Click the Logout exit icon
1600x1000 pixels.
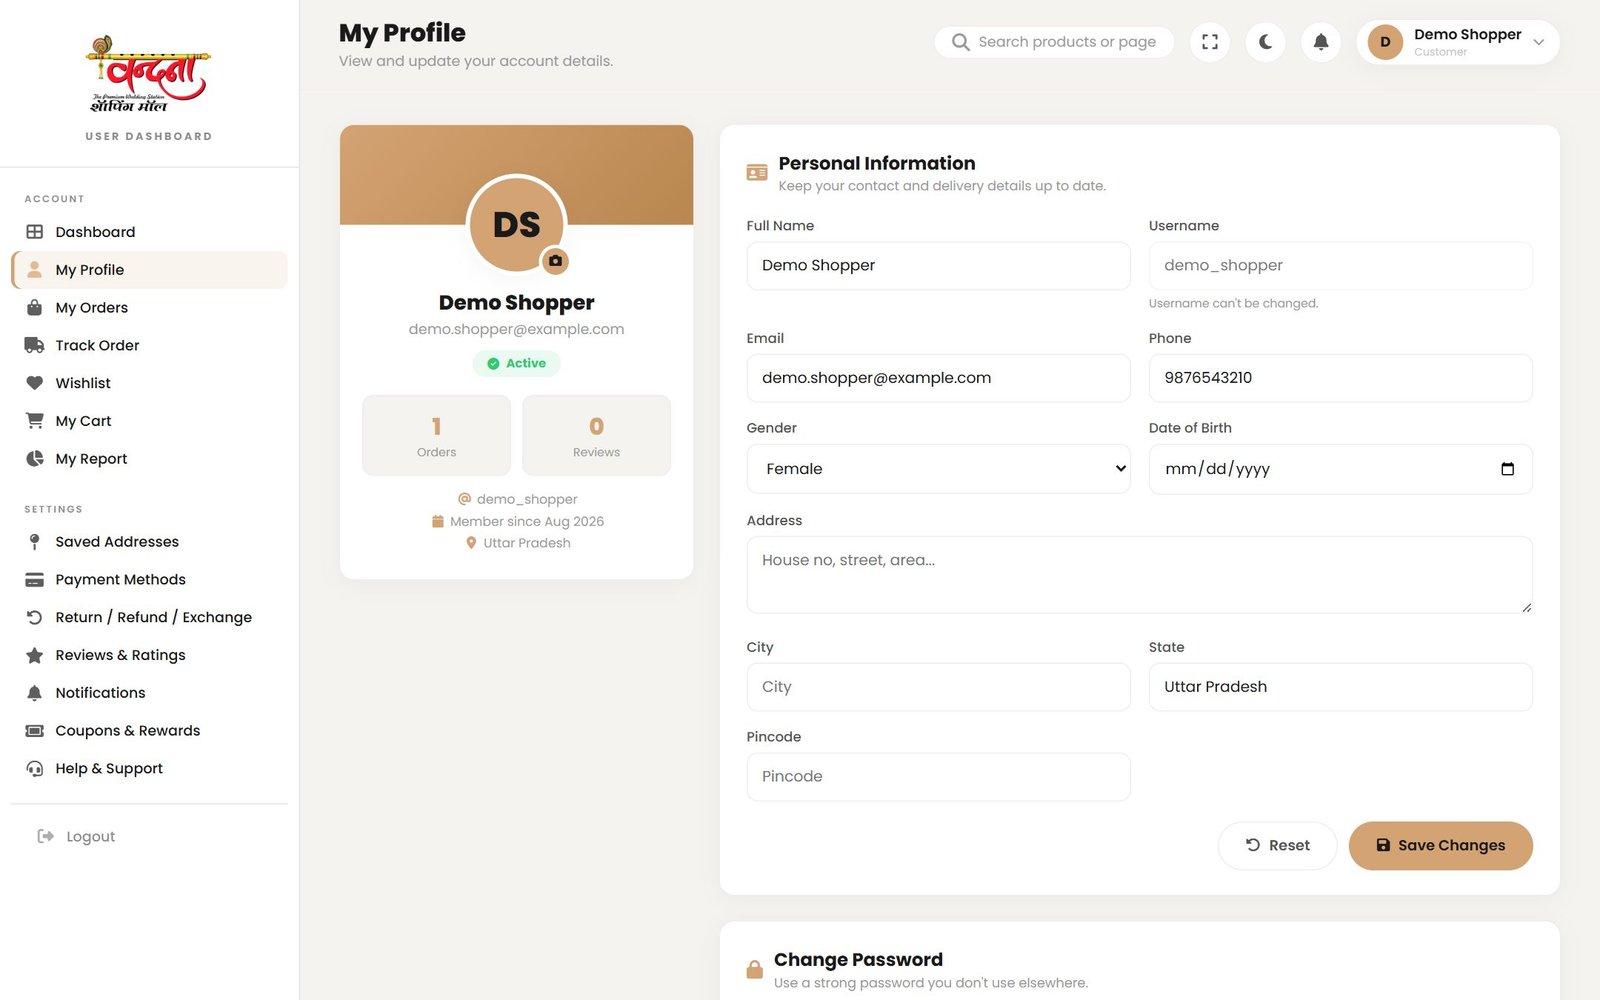[45, 836]
